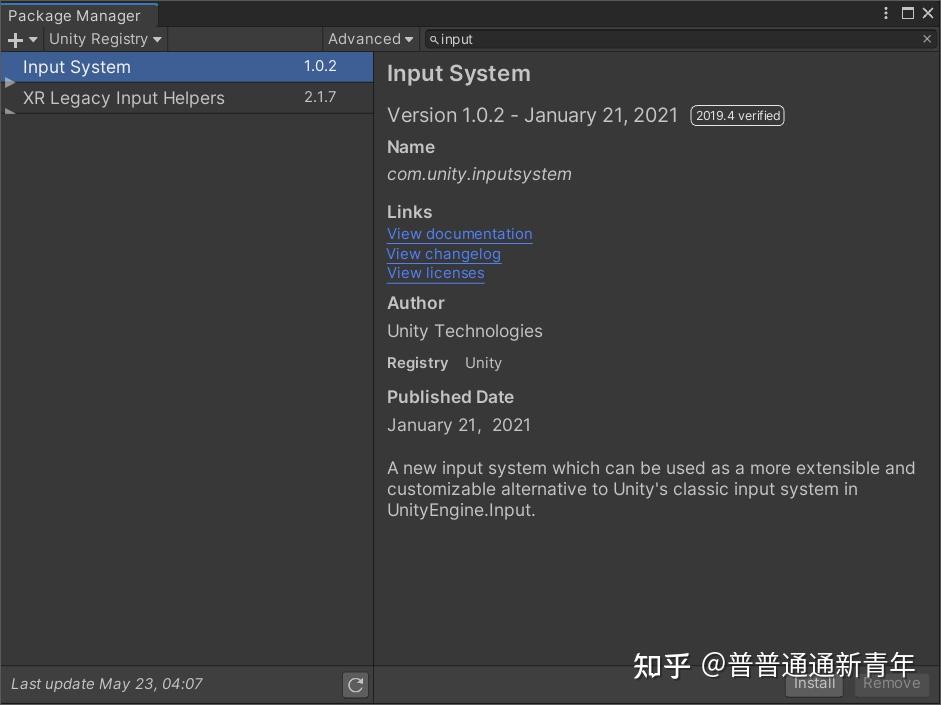Click the View changelog link
941x705 pixels.
pos(443,253)
